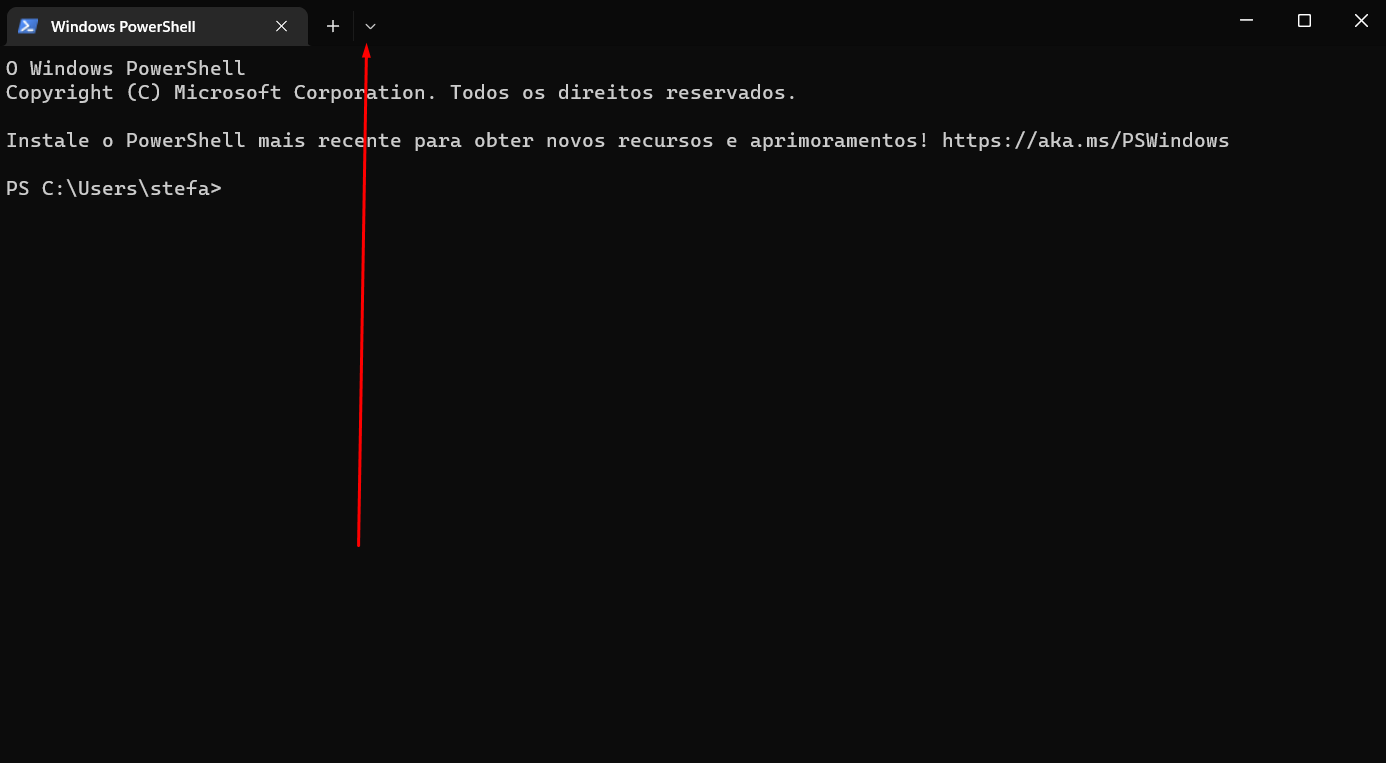Click the "Copyright (C)" text at line start
The height and width of the screenshot is (763, 1386).
click(84, 92)
